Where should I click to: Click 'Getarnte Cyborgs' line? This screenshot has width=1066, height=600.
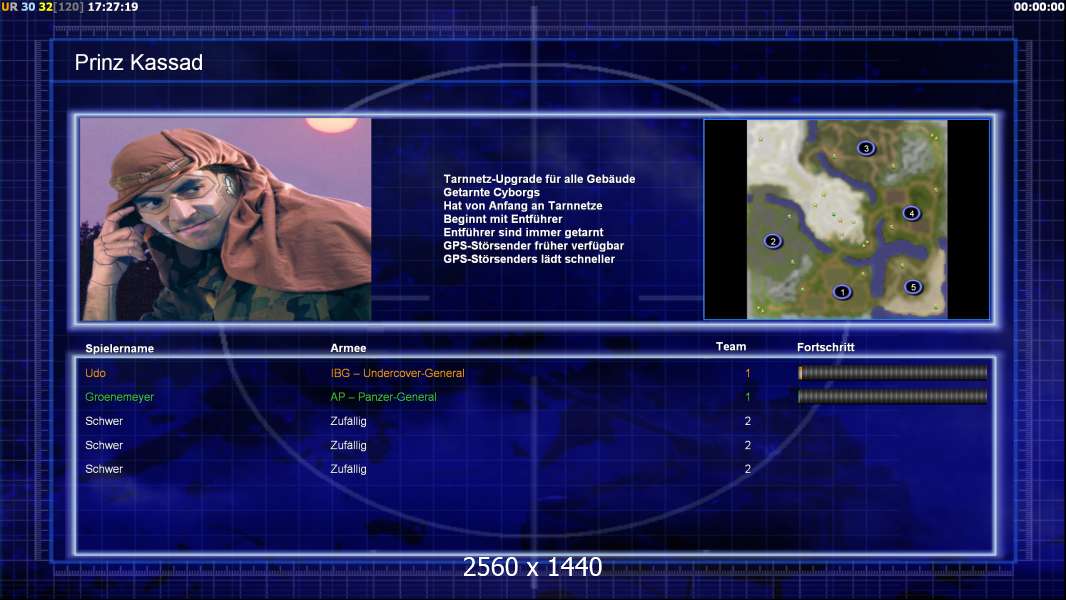coord(492,192)
